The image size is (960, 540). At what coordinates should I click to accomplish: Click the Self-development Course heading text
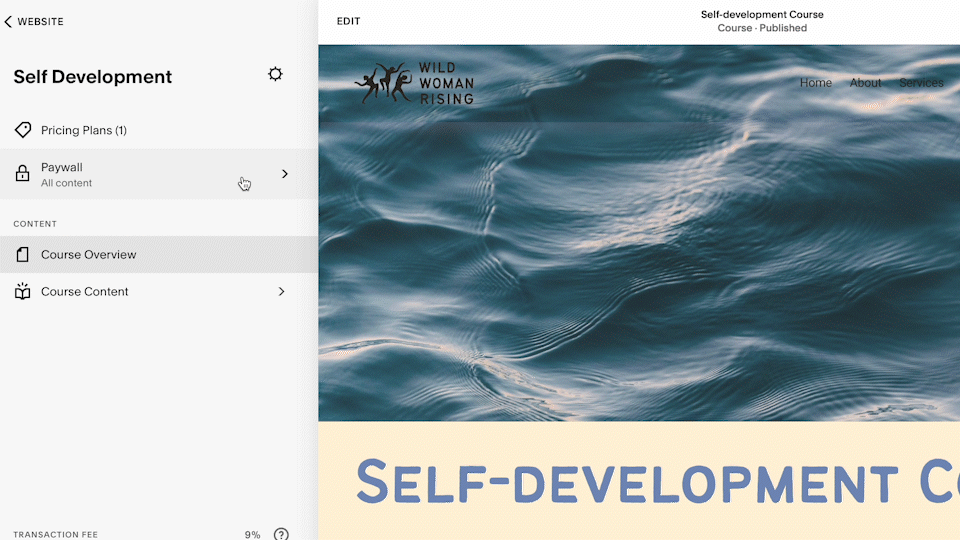click(x=658, y=482)
